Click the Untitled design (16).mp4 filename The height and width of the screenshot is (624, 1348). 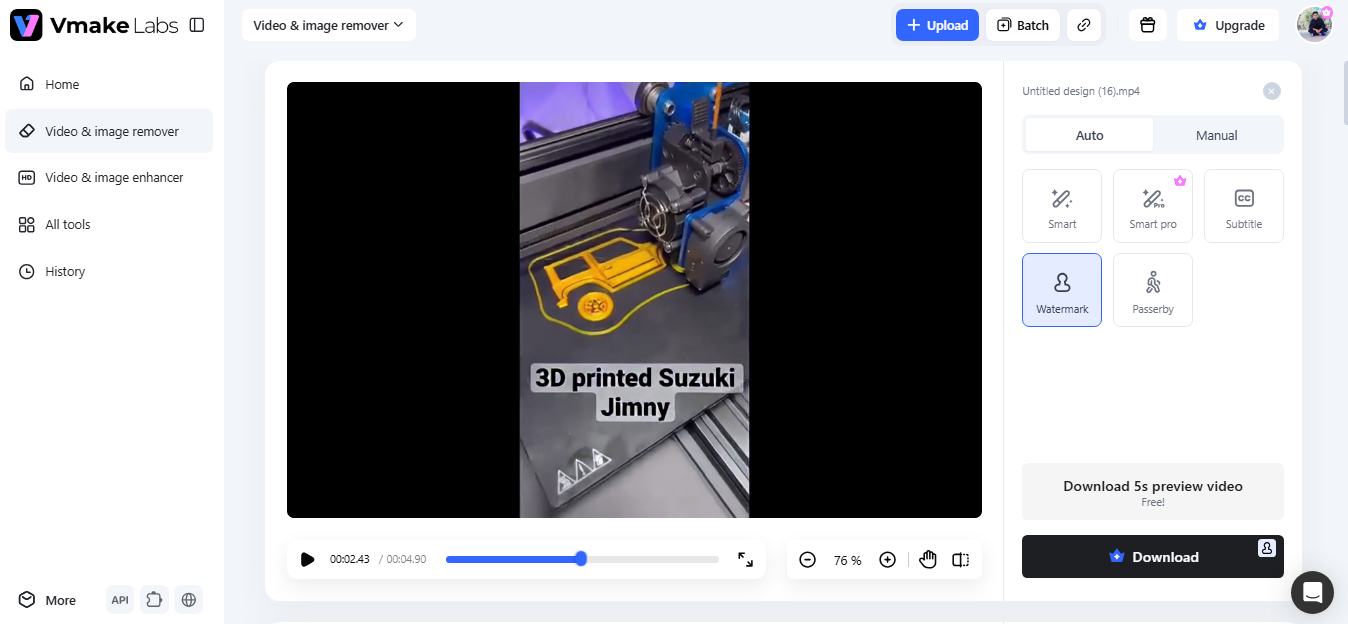[1081, 91]
